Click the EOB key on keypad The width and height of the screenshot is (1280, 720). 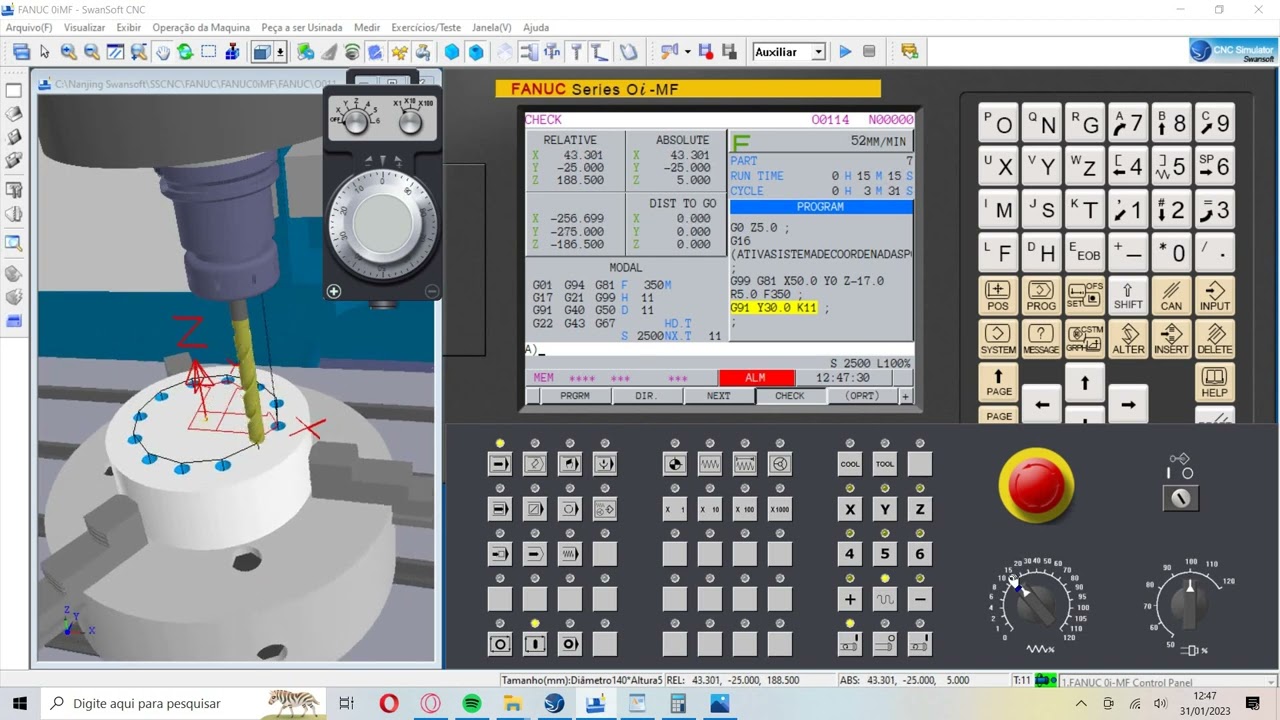(x=1084, y=252)
